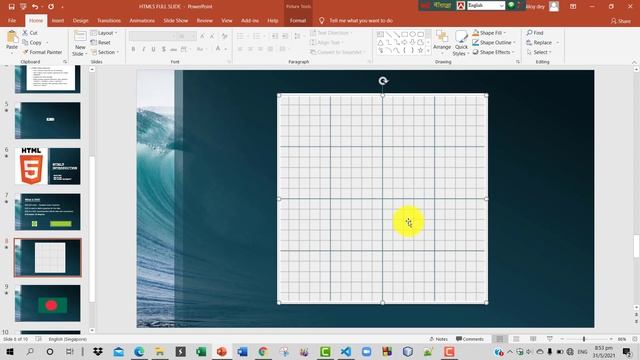
Task: Switch to the Transitions tab
Action: (x=109, y=20)
